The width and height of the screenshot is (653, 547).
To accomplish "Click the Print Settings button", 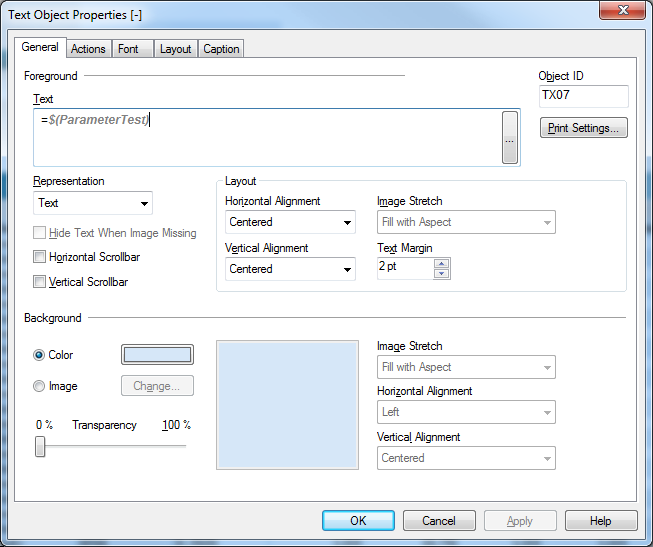I will click(583, 128).
